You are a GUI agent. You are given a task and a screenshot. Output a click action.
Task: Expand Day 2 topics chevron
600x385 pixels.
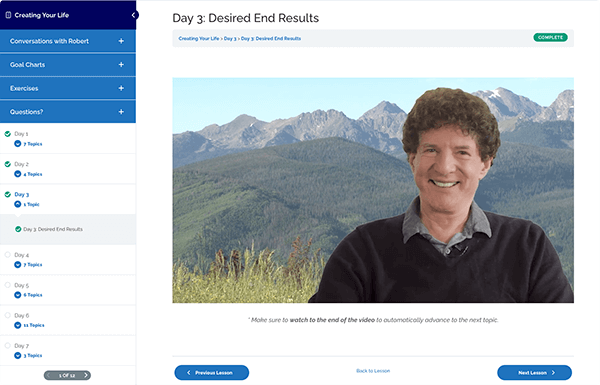(18, 174)
